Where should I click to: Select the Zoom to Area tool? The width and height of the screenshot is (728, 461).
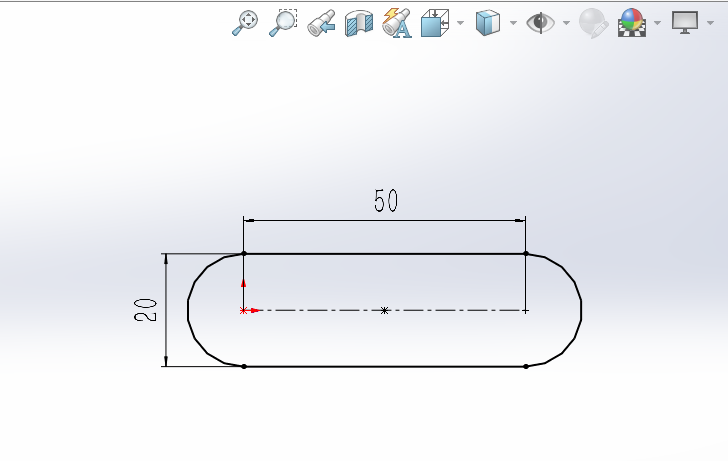click(283, 22)
